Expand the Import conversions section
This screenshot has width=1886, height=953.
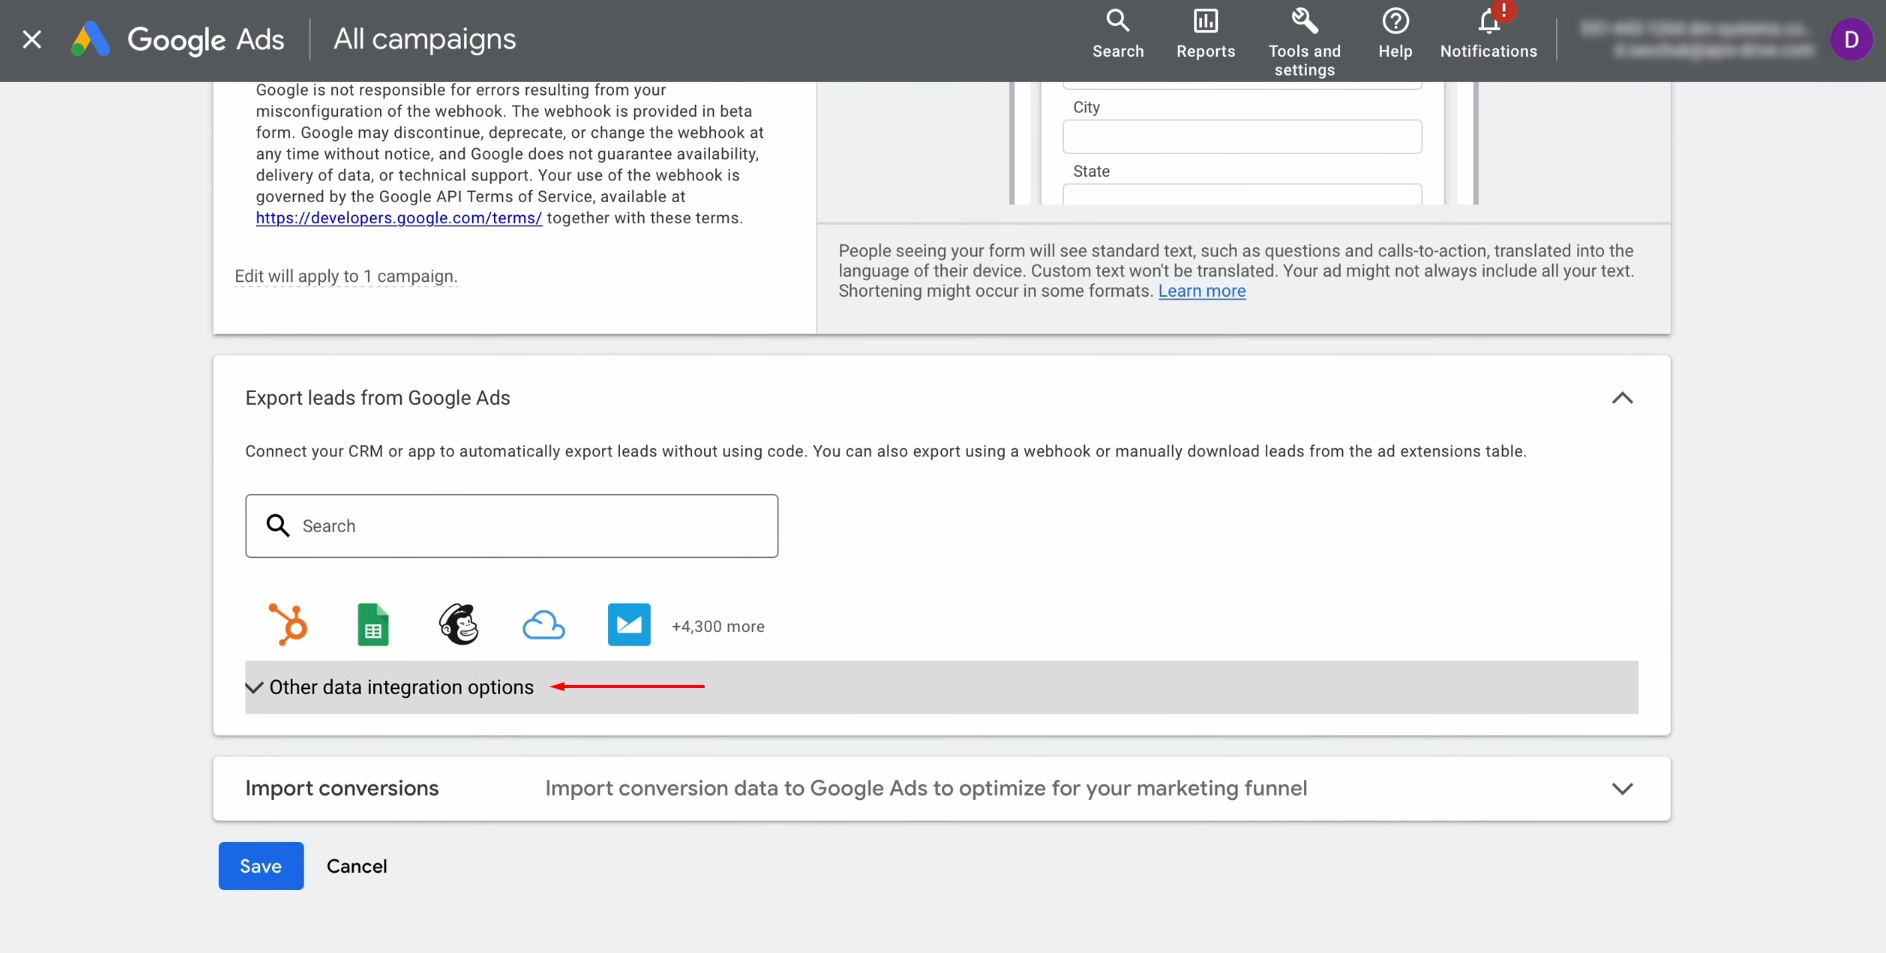coord(1622,789)
